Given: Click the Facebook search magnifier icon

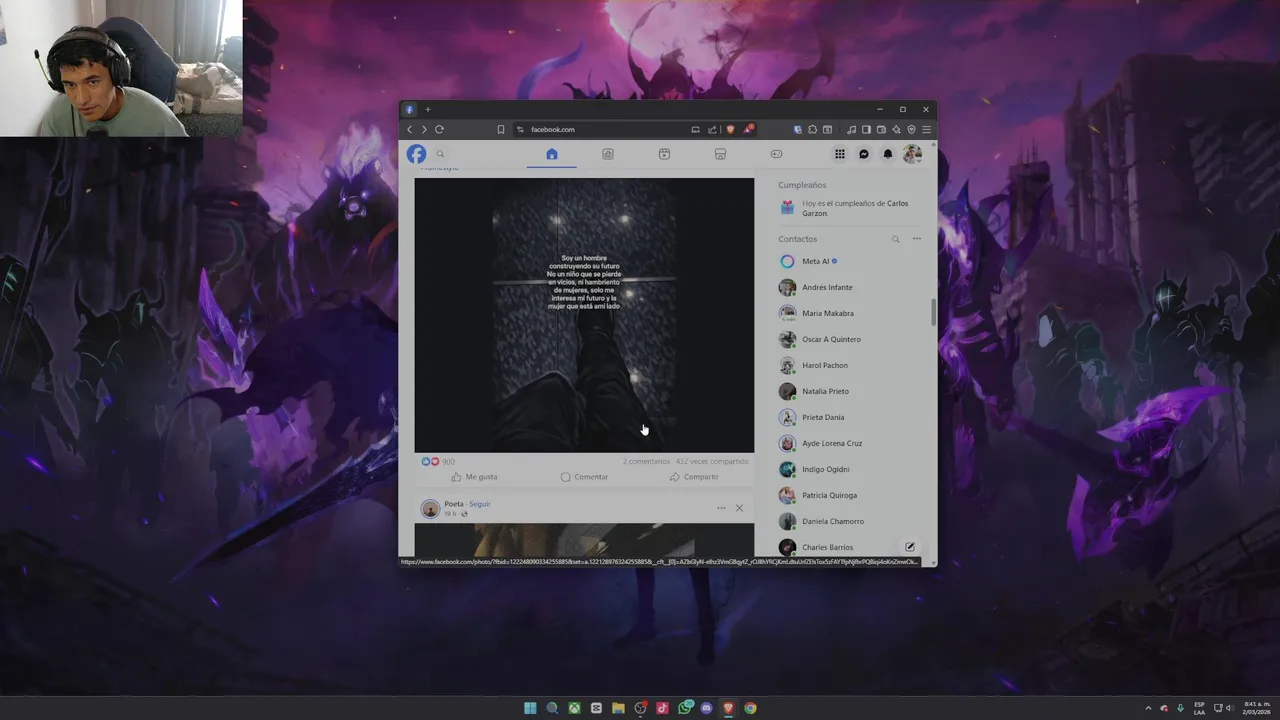Looking at the screenshot, I should coord(440,154).
